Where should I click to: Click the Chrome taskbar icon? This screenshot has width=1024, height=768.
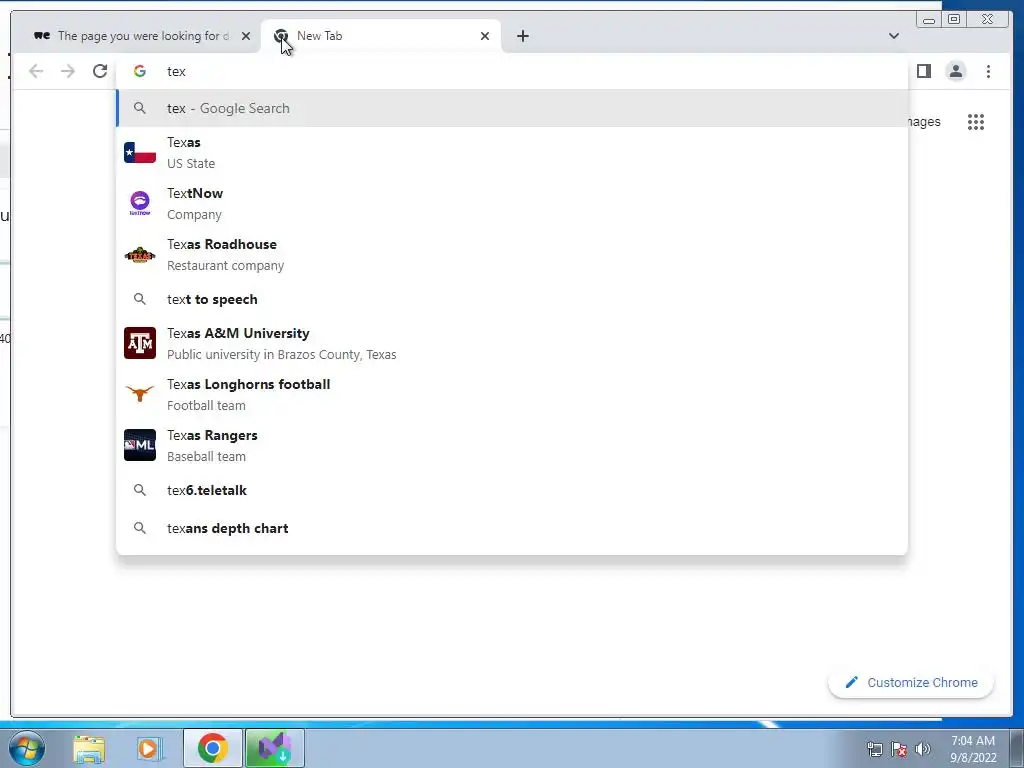coord(212,748)
